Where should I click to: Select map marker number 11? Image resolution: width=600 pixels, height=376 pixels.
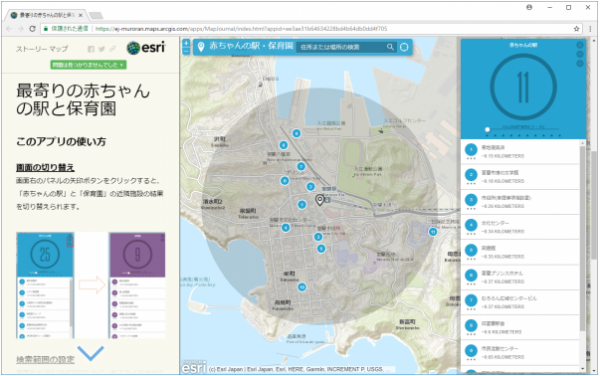point(433,232)
